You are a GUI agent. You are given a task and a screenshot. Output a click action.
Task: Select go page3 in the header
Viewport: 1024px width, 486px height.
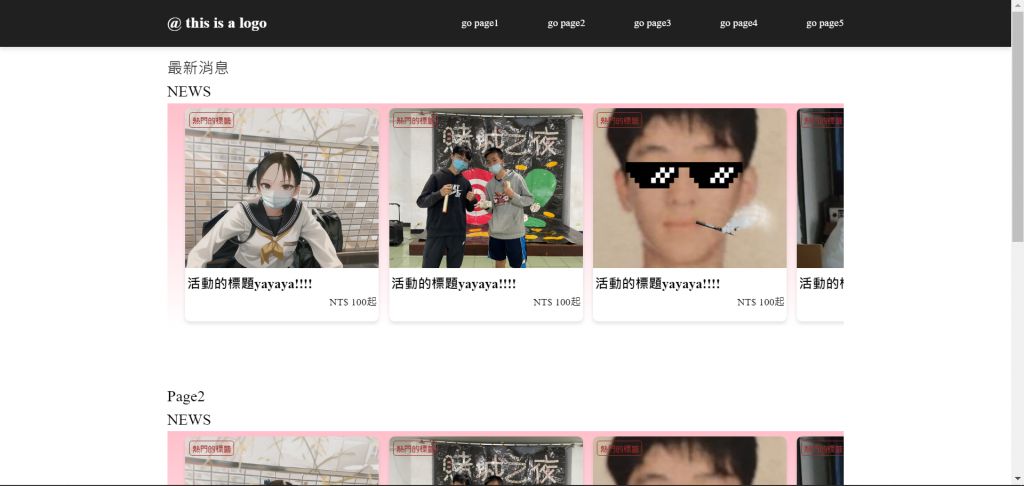click(652, 24)
